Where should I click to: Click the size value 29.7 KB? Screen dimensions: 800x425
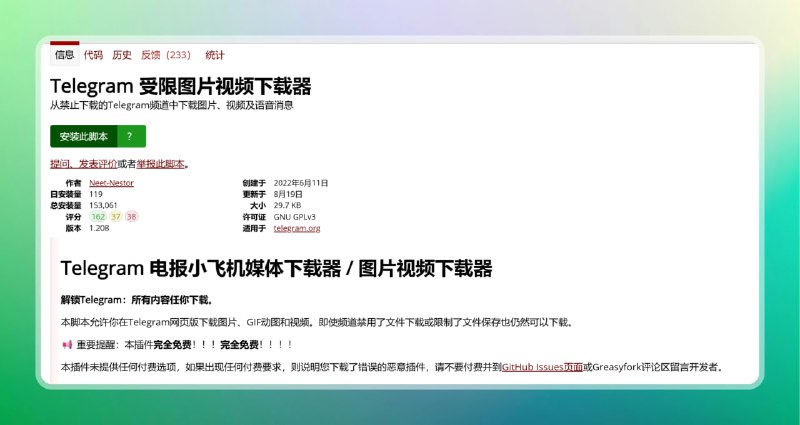(x=287, y=205)
